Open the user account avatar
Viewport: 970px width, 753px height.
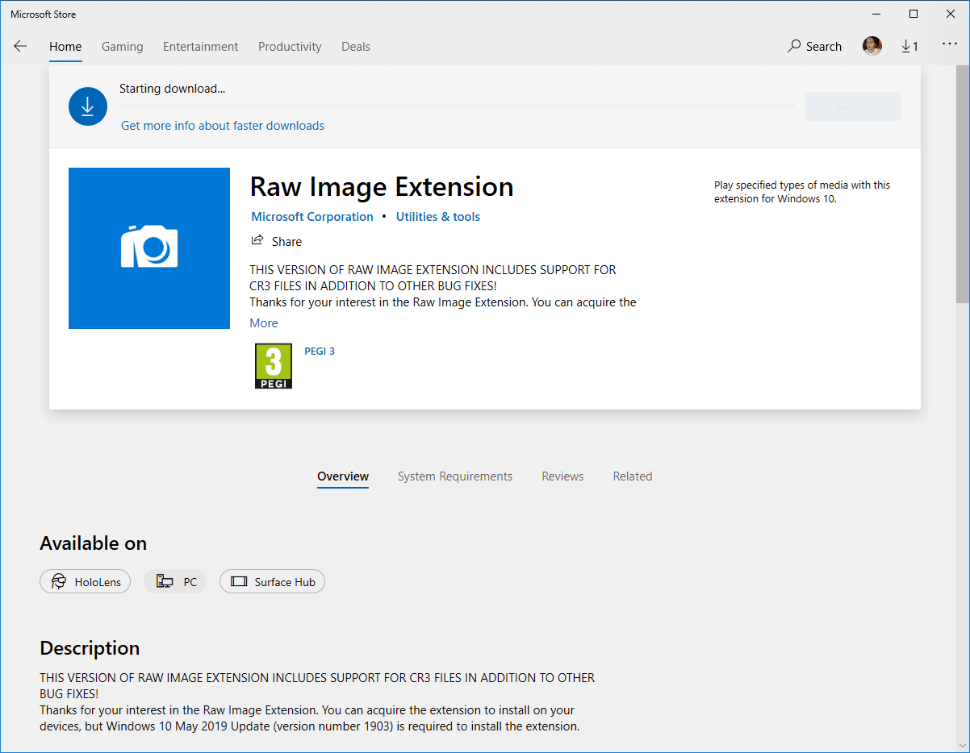[872, 46]
